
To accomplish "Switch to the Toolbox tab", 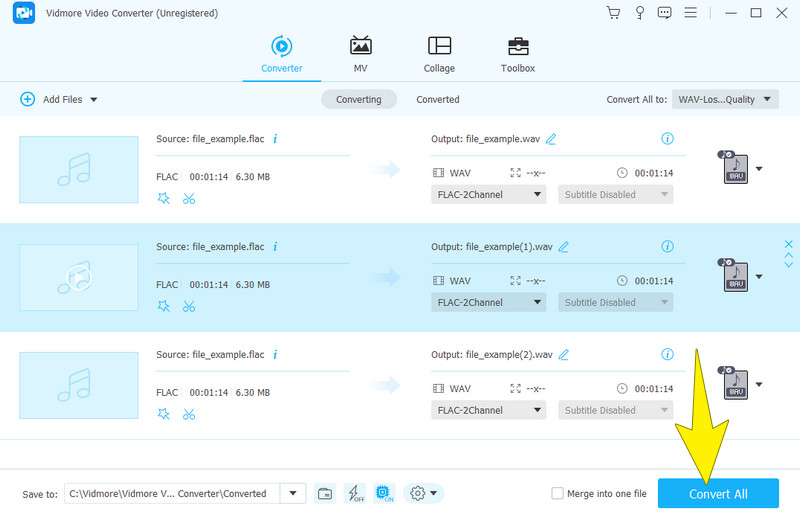I will [517, 55].
